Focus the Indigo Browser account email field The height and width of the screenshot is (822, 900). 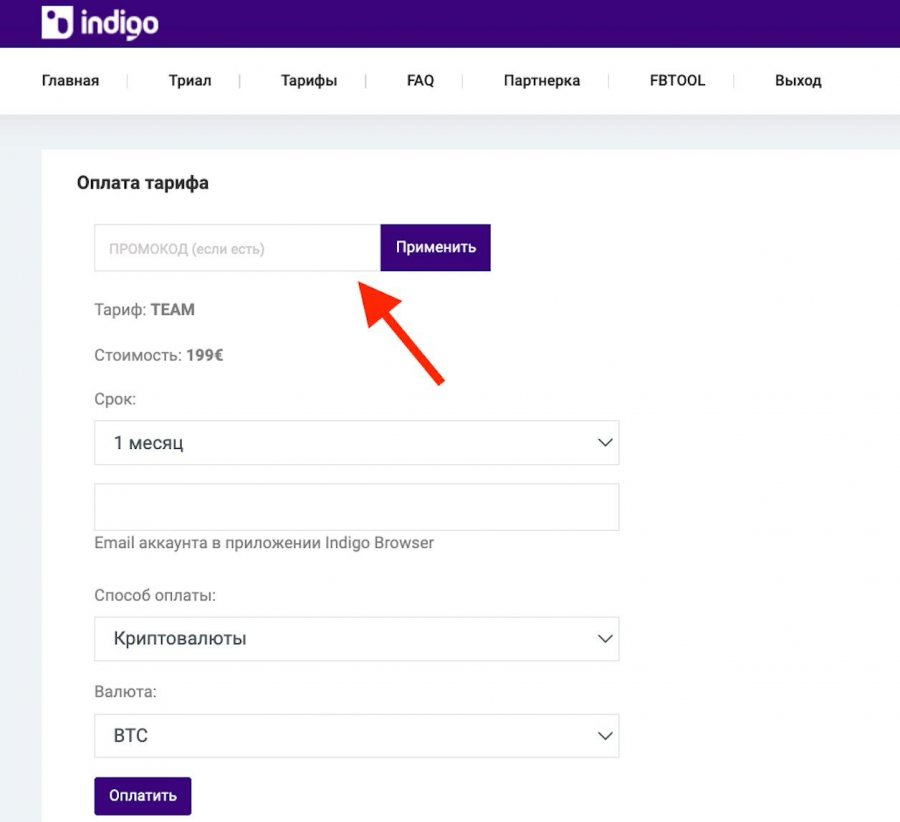click(356, 507)
